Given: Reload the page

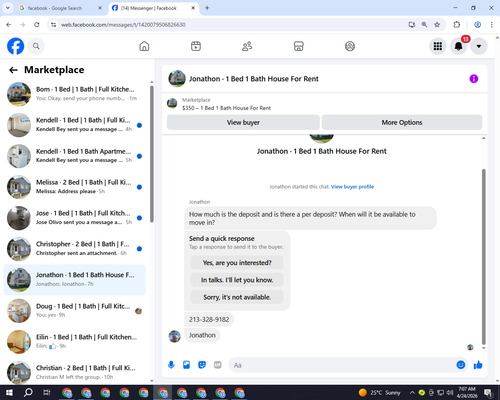Looking at the screenshot, I should click(x=37, y=25).
